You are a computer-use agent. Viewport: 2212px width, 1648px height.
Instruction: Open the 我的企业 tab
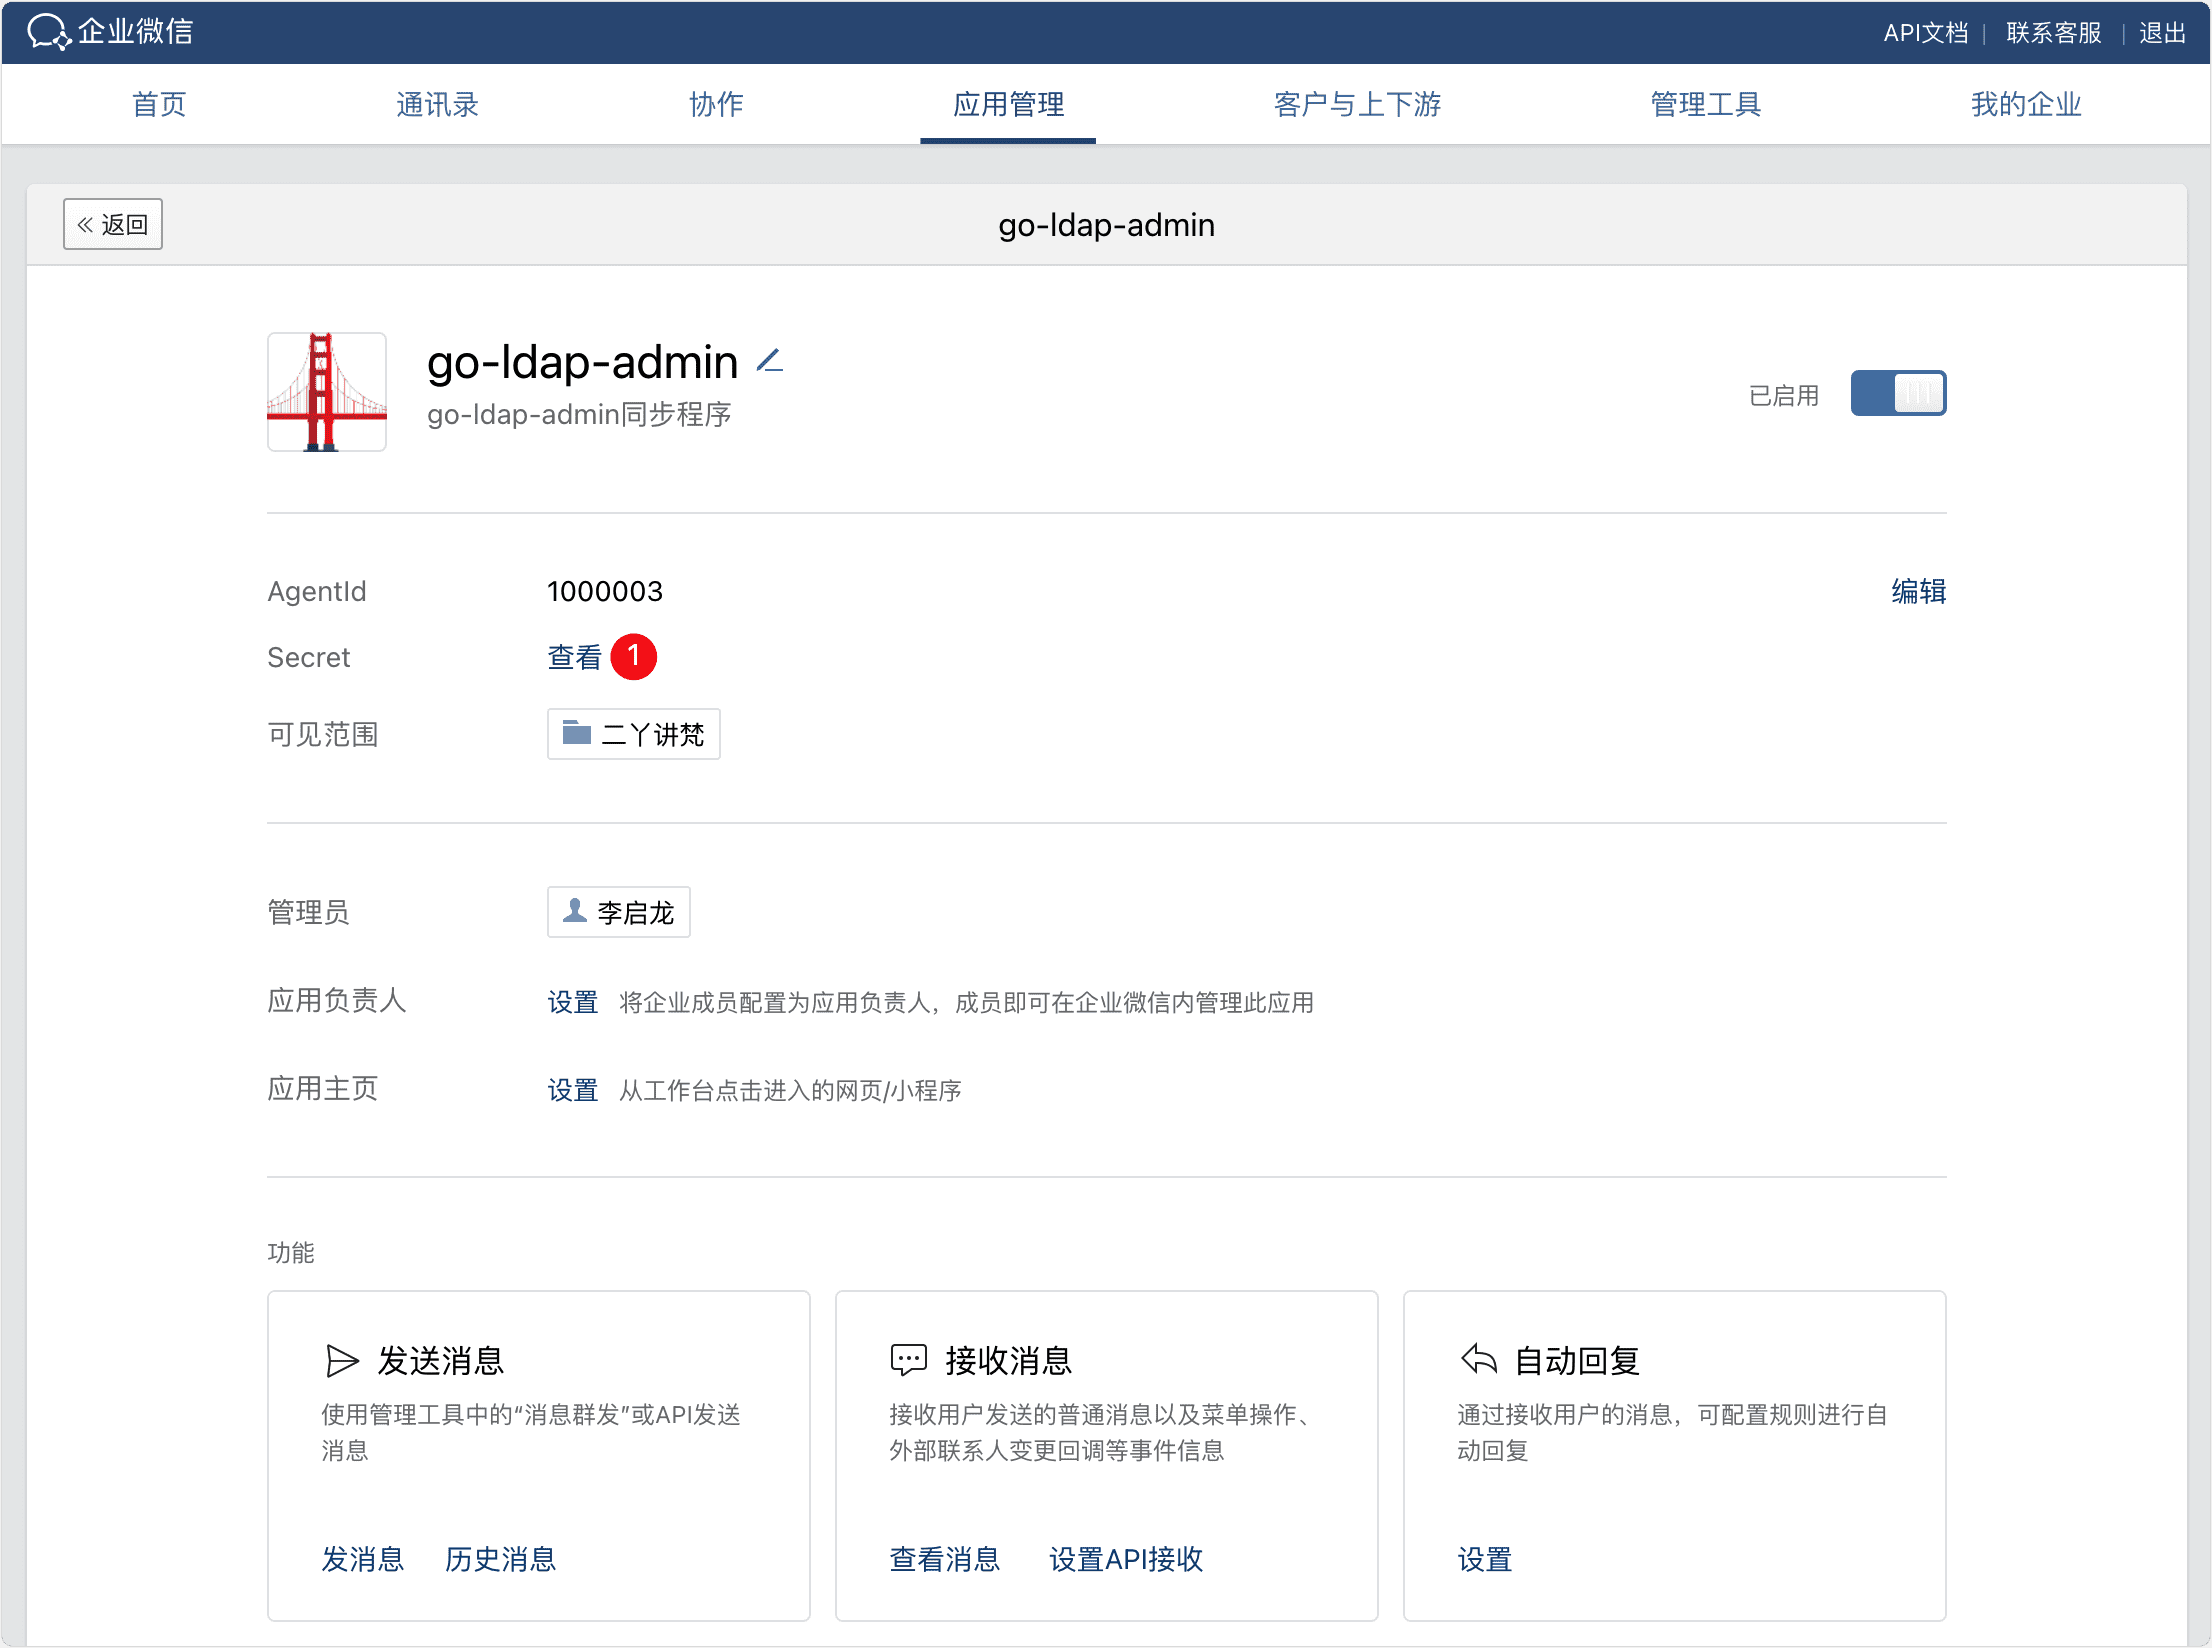2026,104
